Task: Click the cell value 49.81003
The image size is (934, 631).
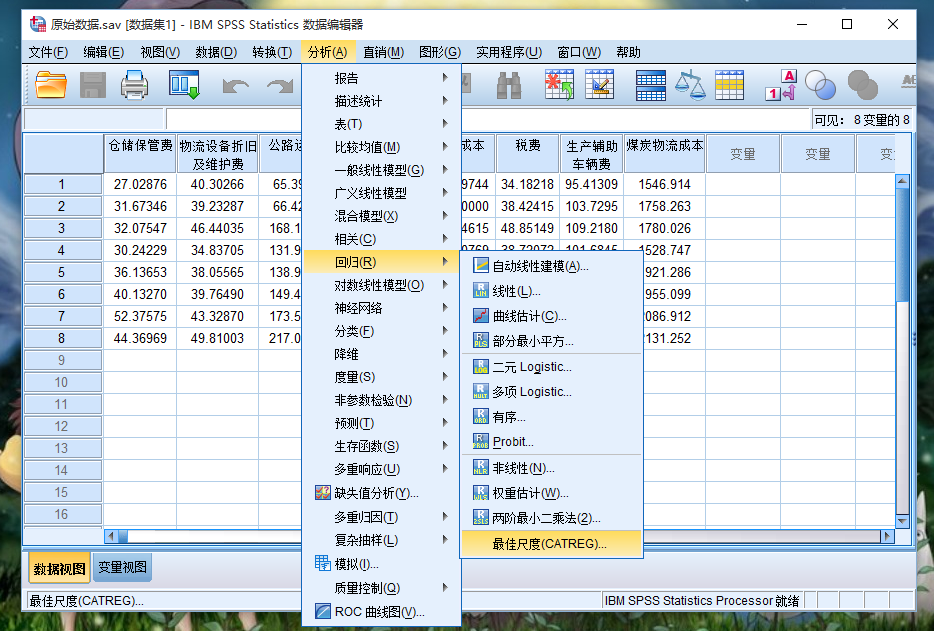Action: (217, 338)
